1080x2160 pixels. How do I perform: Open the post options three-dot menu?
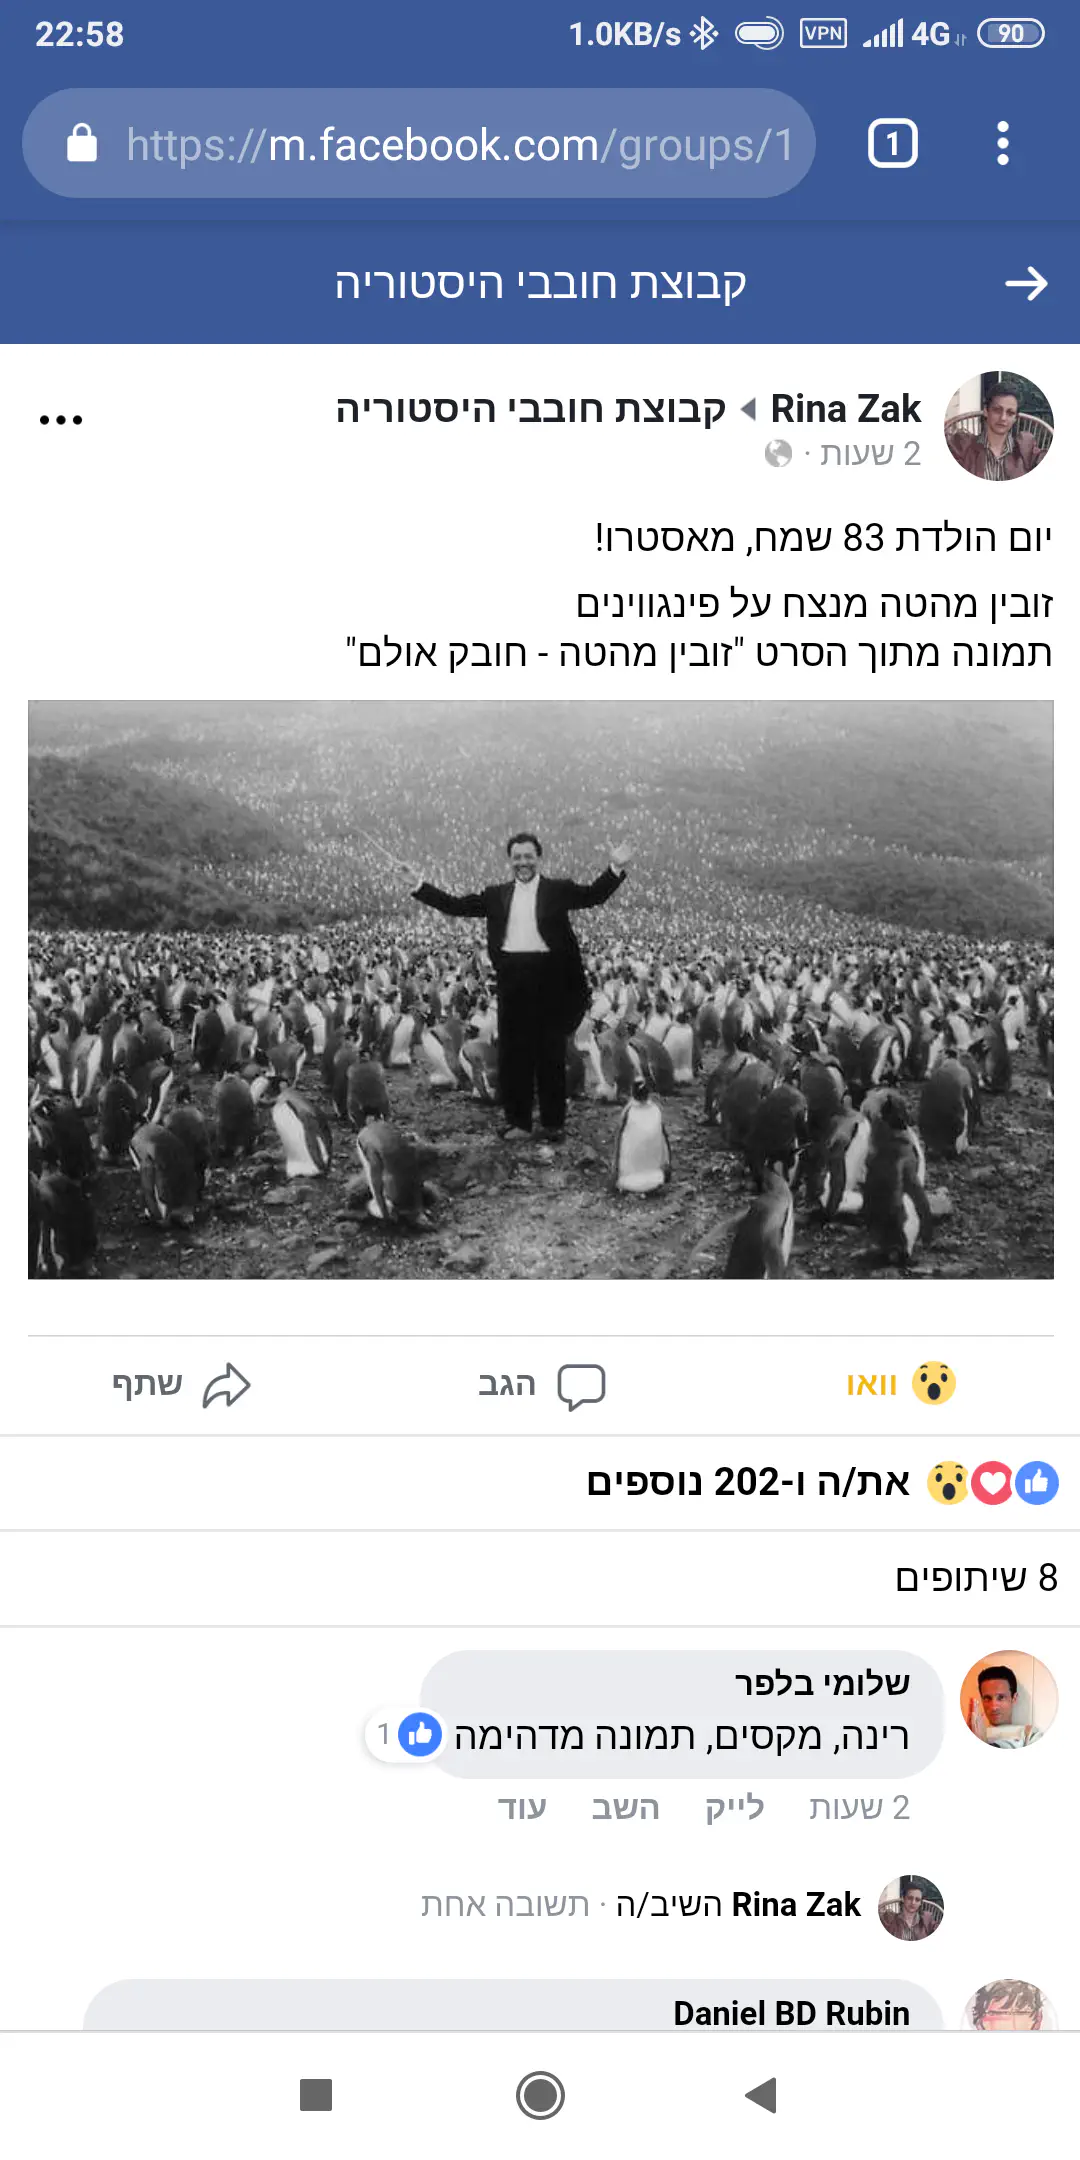[x=61, y=420]
